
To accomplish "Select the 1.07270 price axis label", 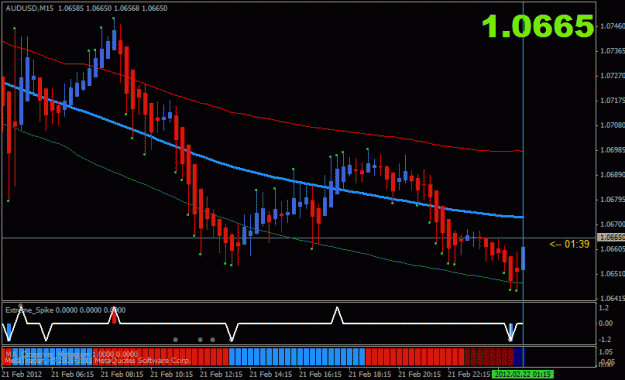I will click(612, 76).
